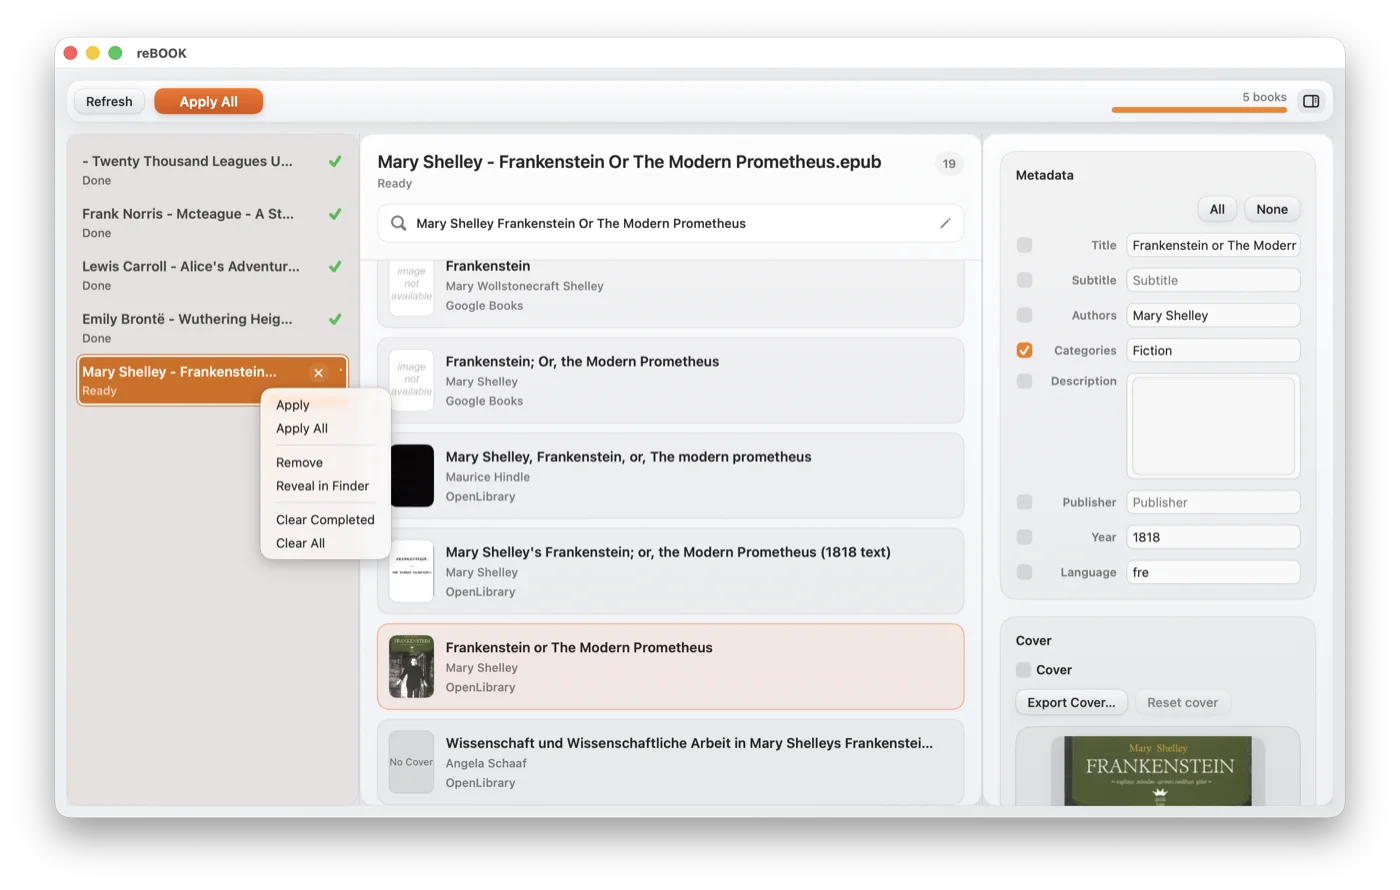Click the Refresh button

point(108,101)
